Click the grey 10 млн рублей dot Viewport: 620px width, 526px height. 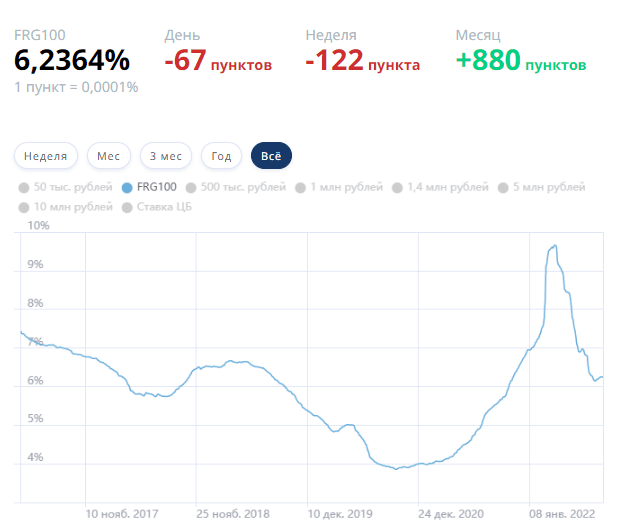click(24, 208)
